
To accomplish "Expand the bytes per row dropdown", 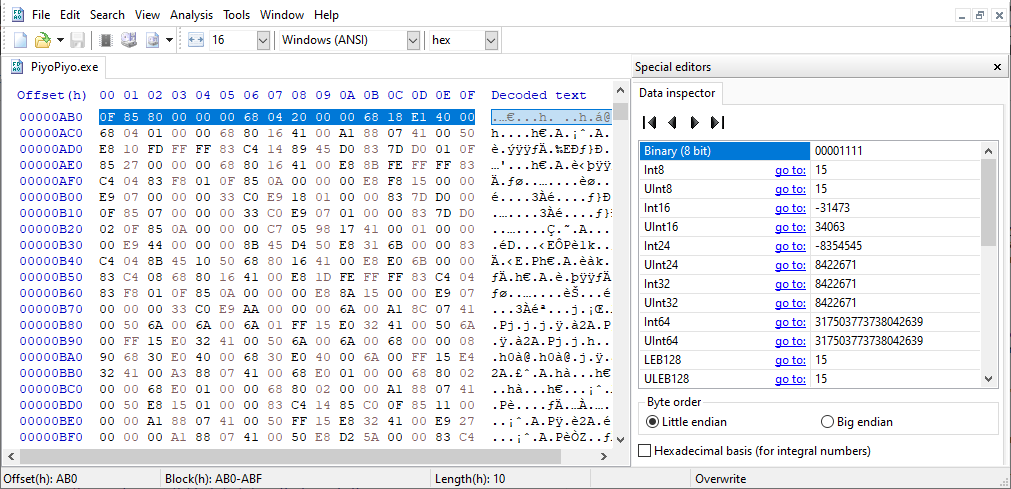I will (263, 40).
